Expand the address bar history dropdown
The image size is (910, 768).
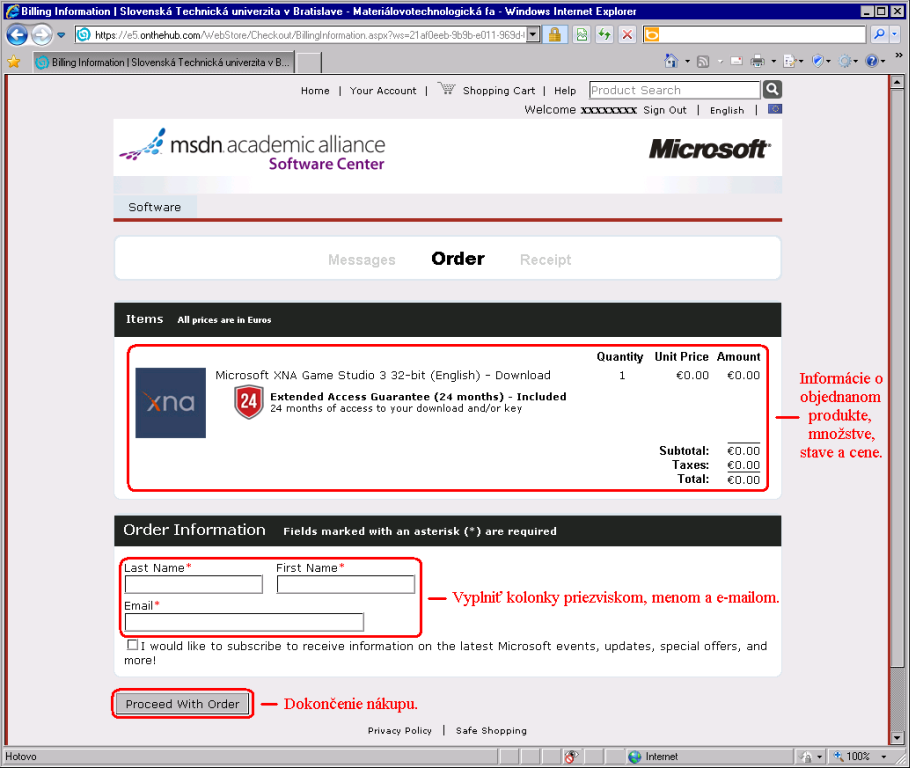tap(533, 35)
